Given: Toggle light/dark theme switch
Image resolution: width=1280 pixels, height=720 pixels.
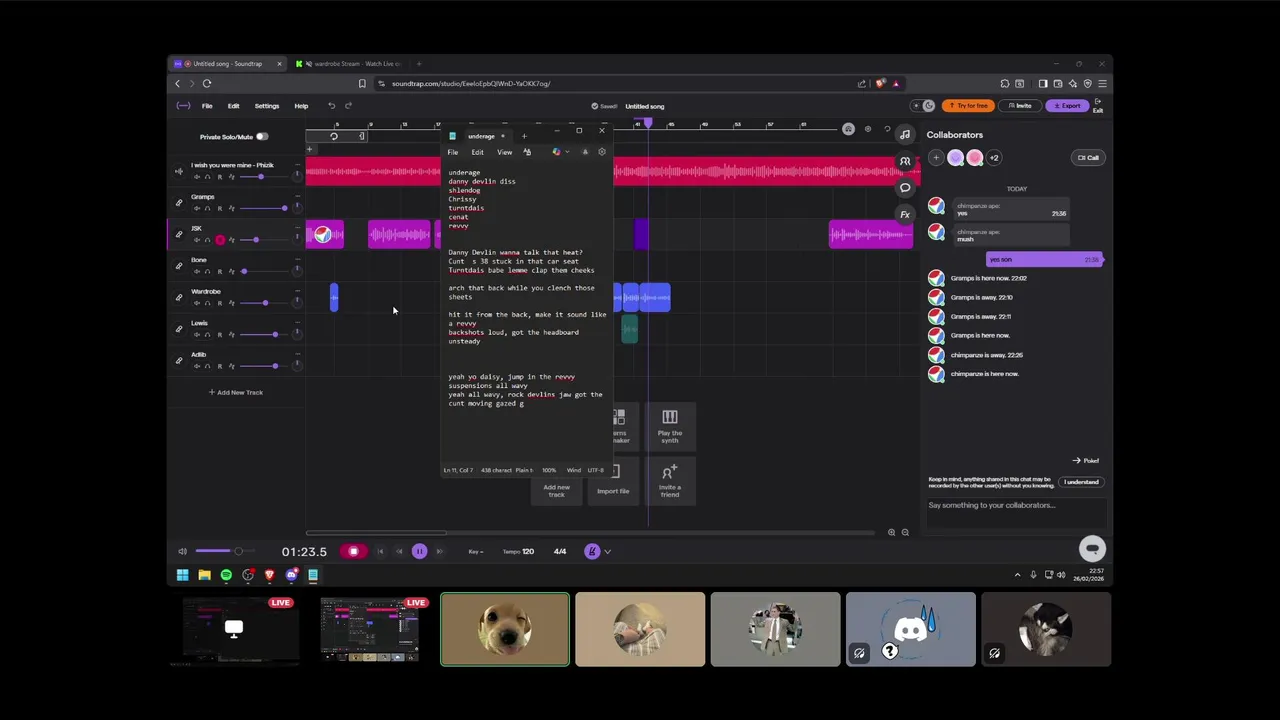Looking at the screenshot, I should [x=923, y=106].
